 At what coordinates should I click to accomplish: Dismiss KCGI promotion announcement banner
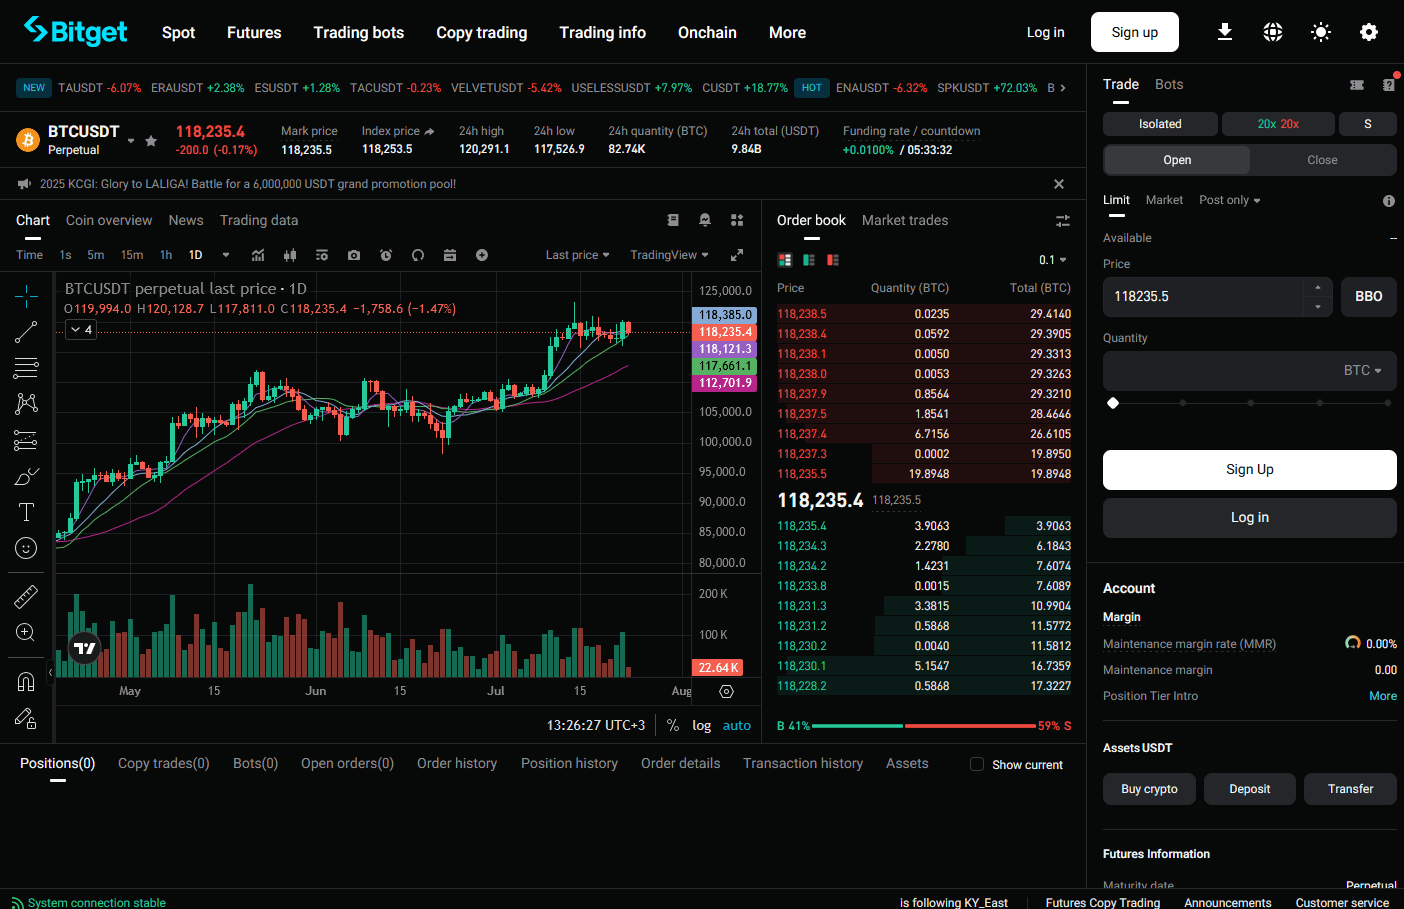coord(1059,184)
